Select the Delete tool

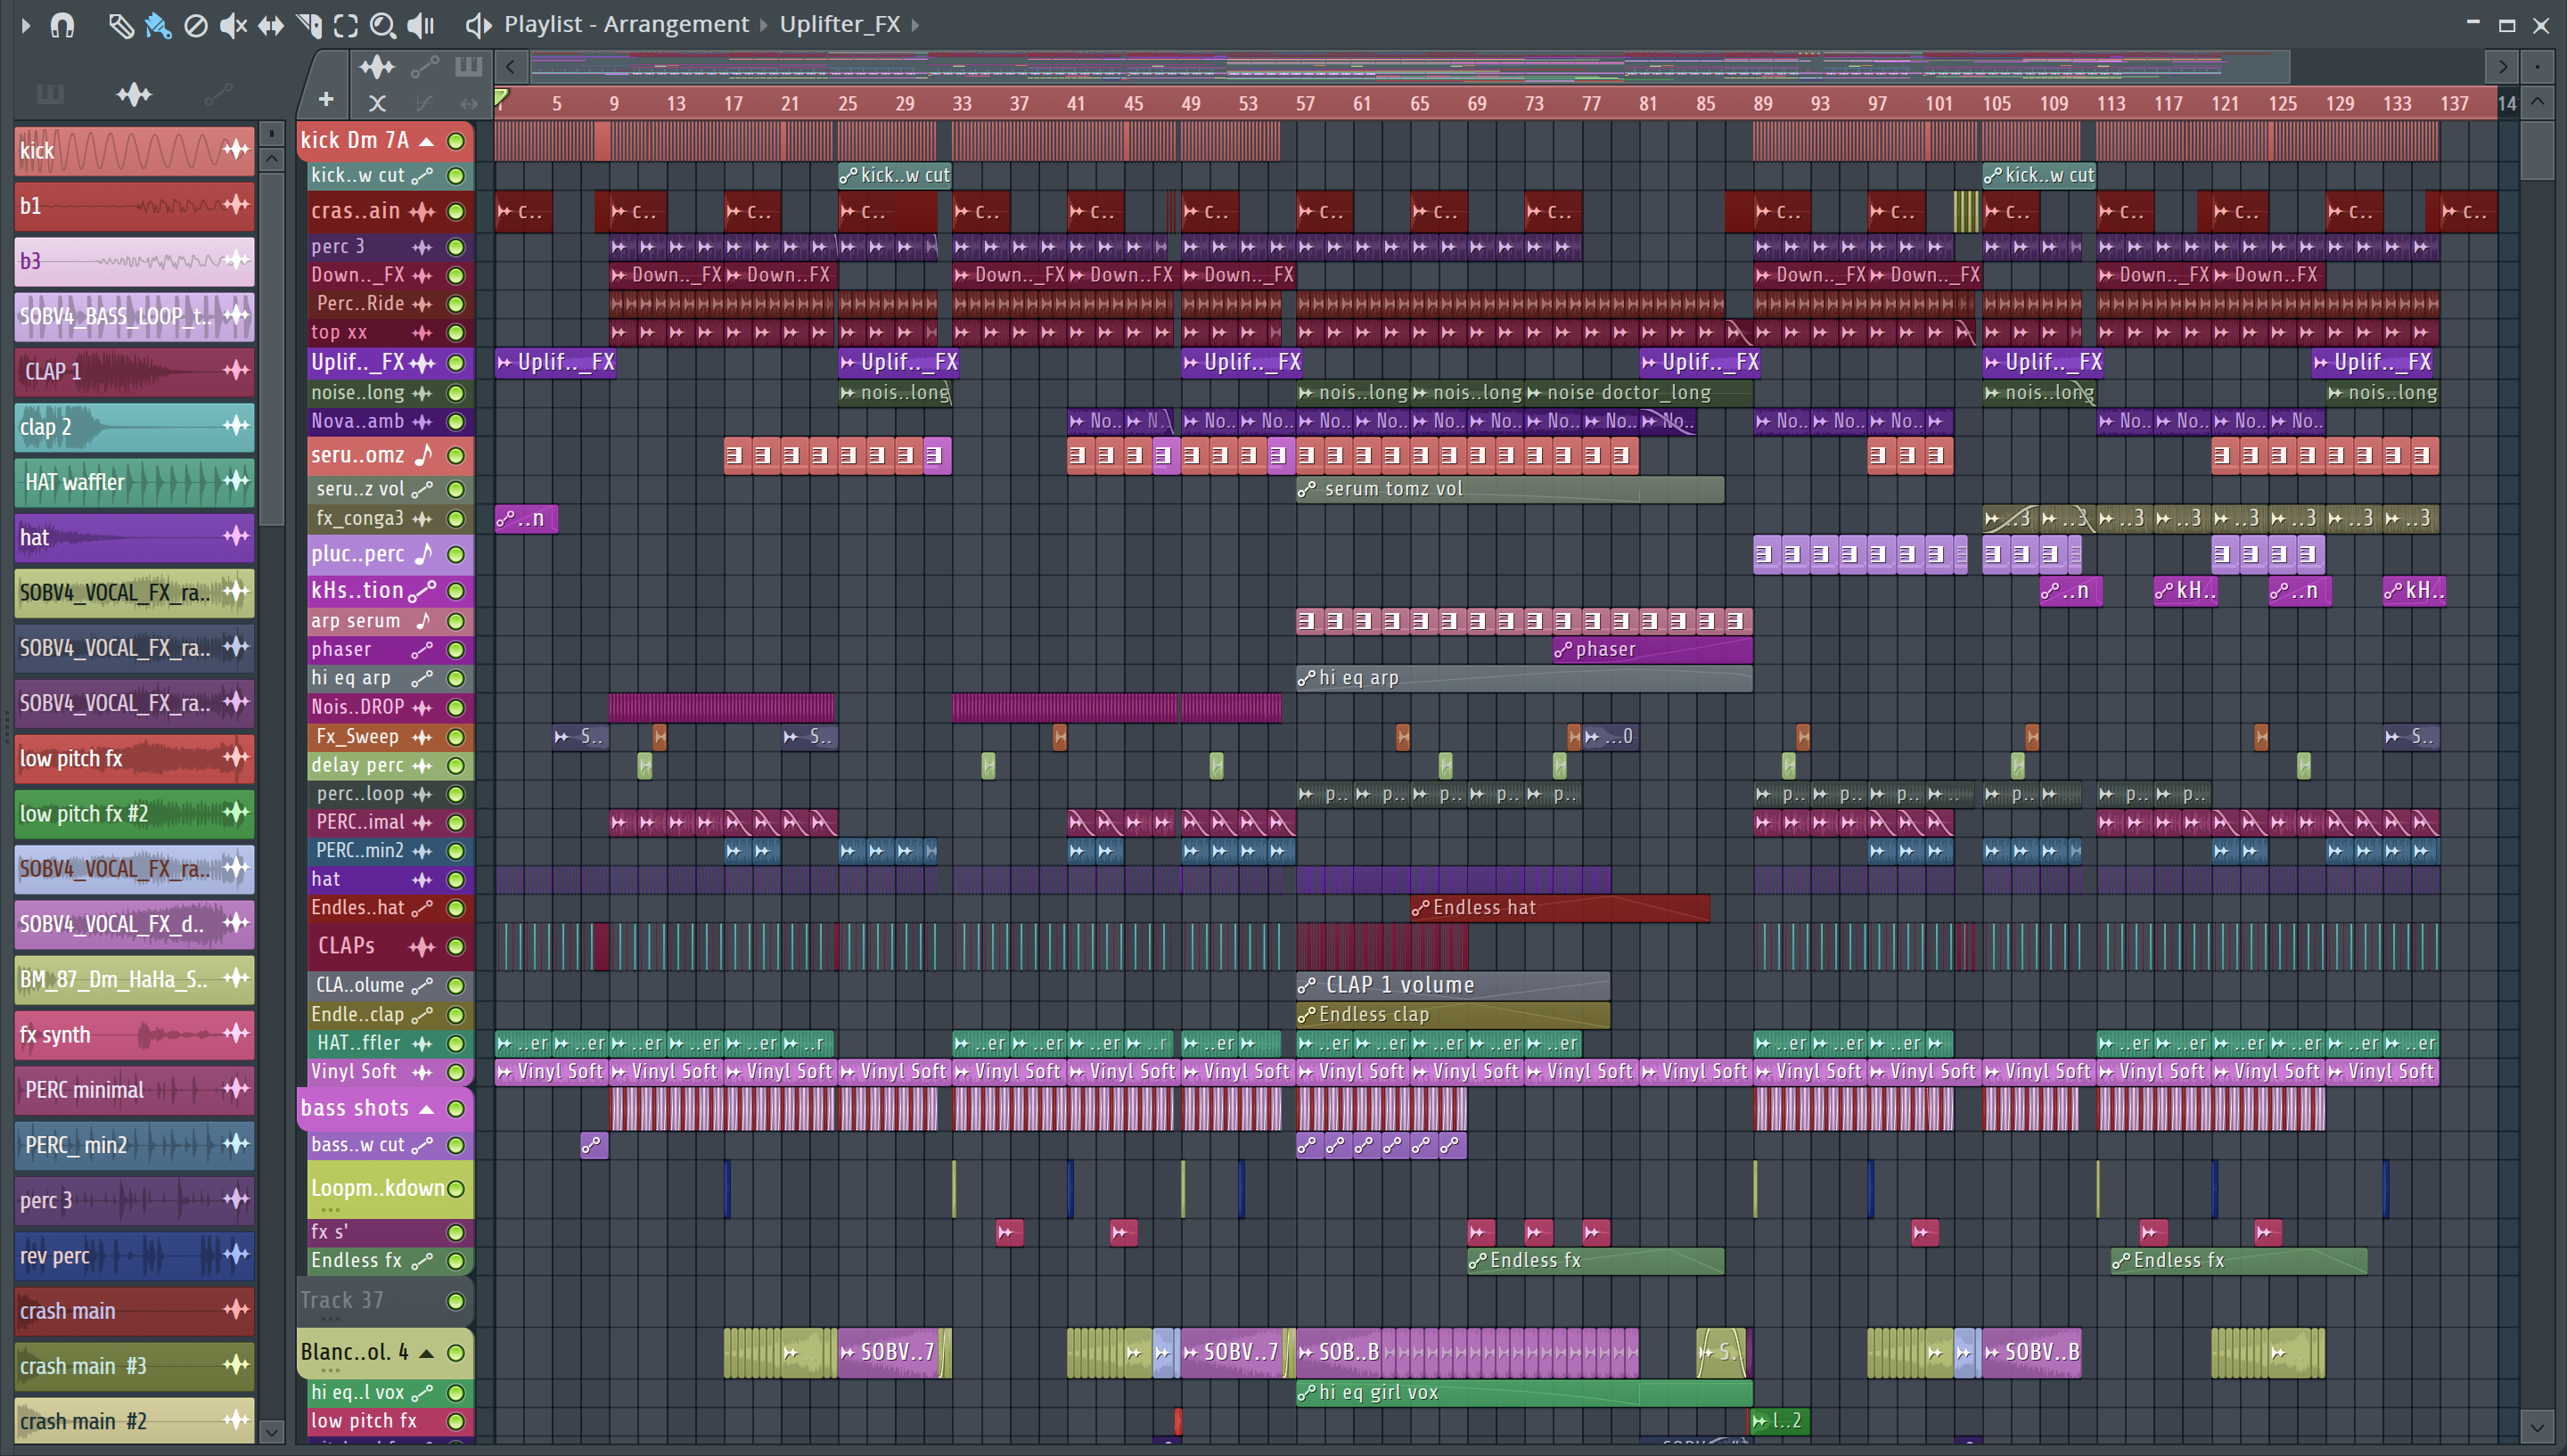(196, 24)
